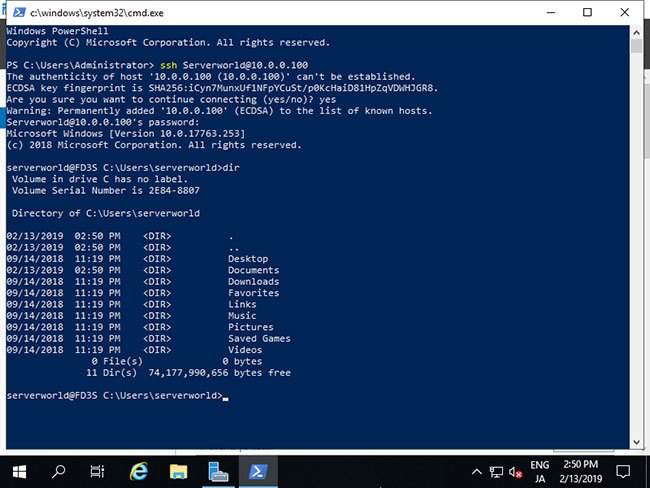Click the 'Music' directory entry
The height and width of the screenshot is (488, 650).
pyautogui.click(x=242, y=316)
